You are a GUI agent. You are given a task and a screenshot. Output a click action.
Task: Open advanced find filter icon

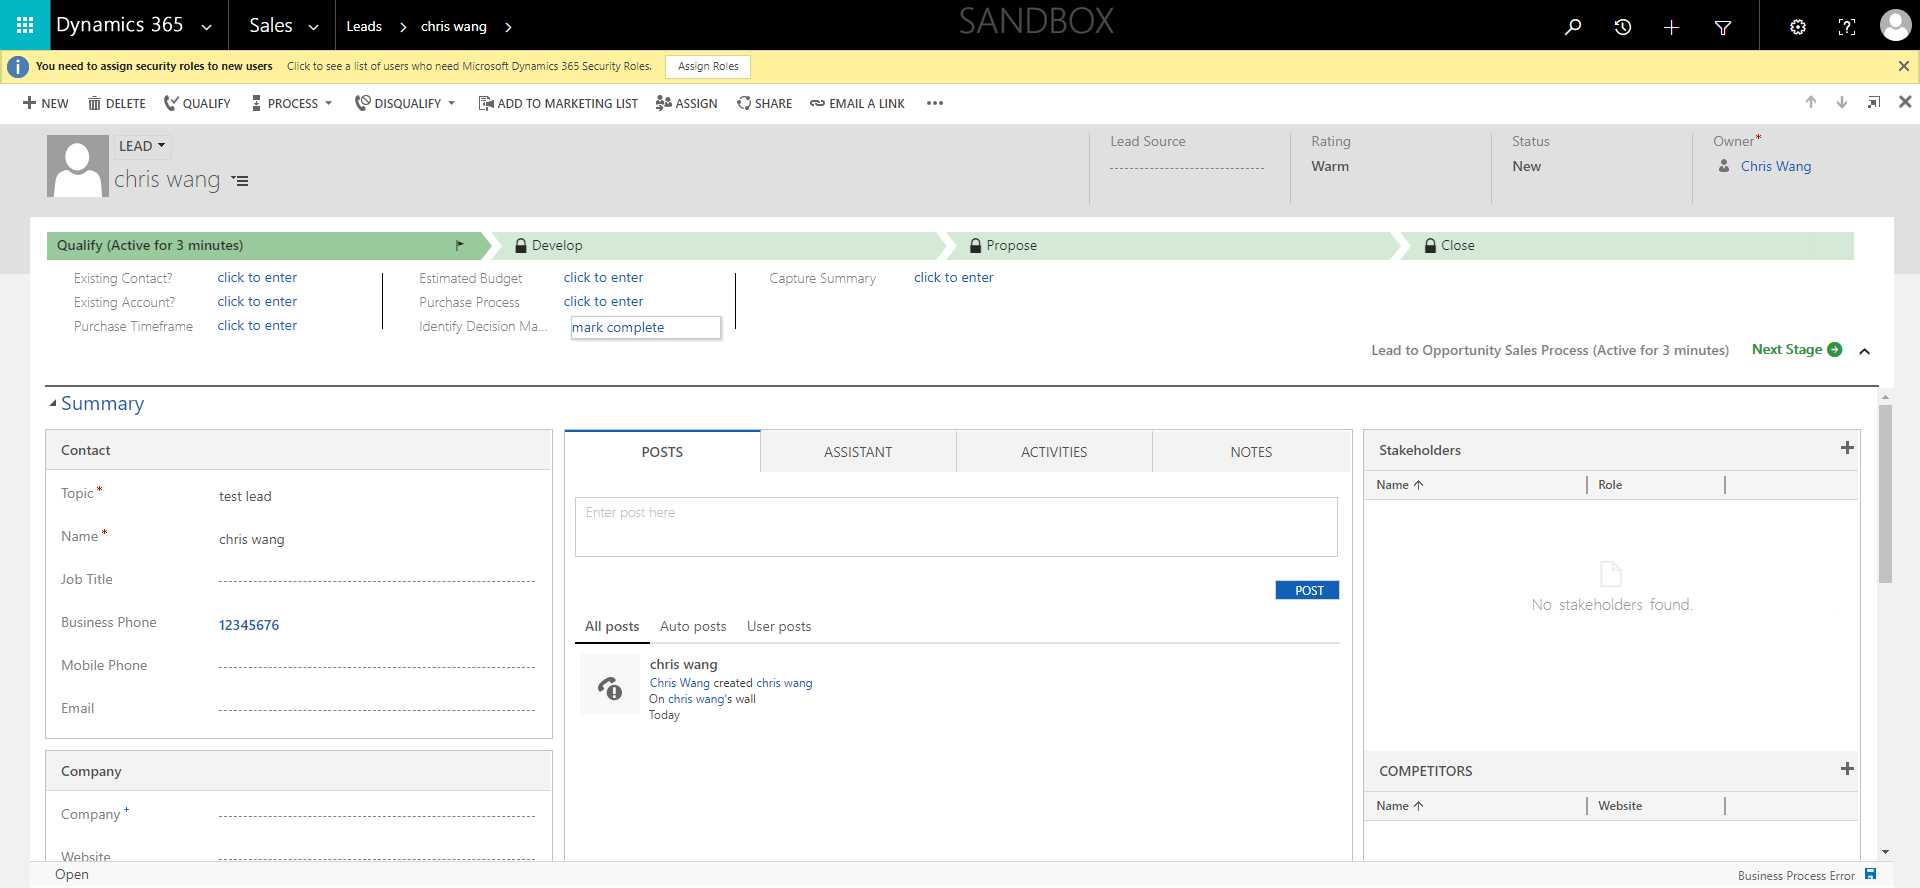[1722, 27]
